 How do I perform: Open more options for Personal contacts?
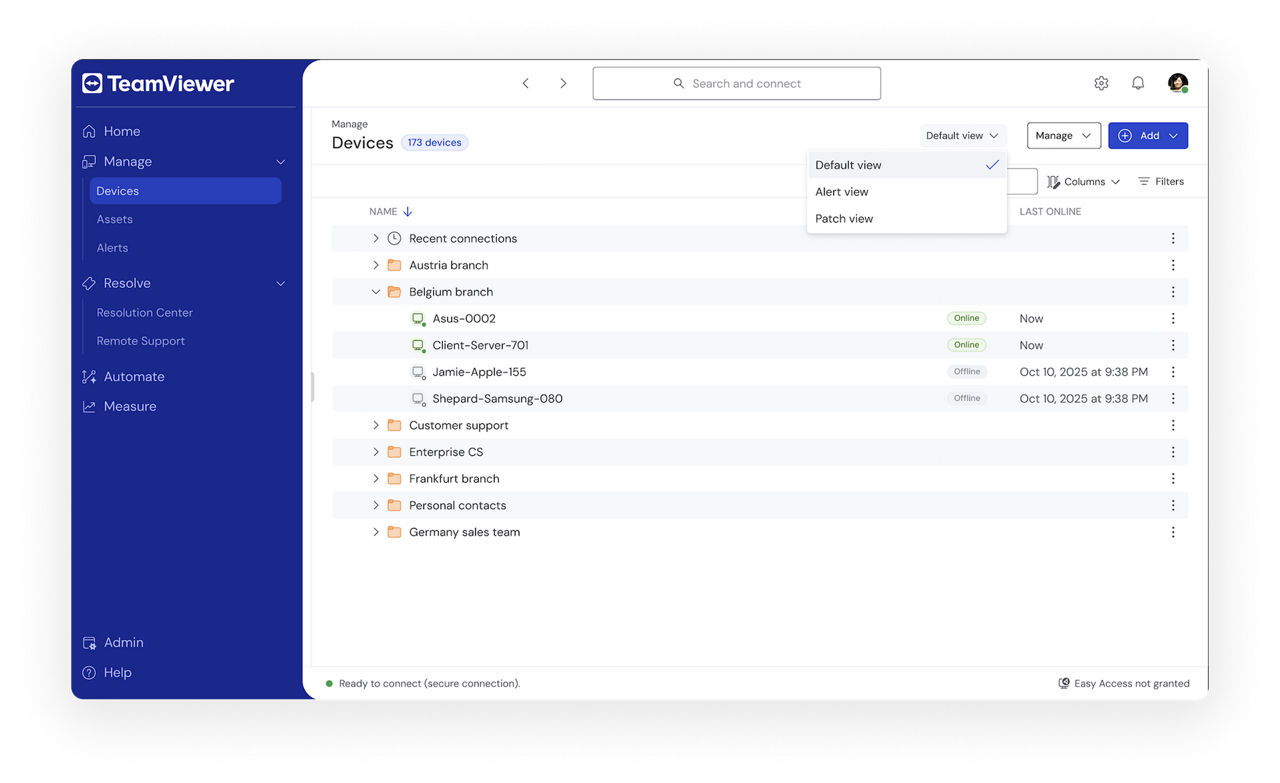(x=1173, y=506)
